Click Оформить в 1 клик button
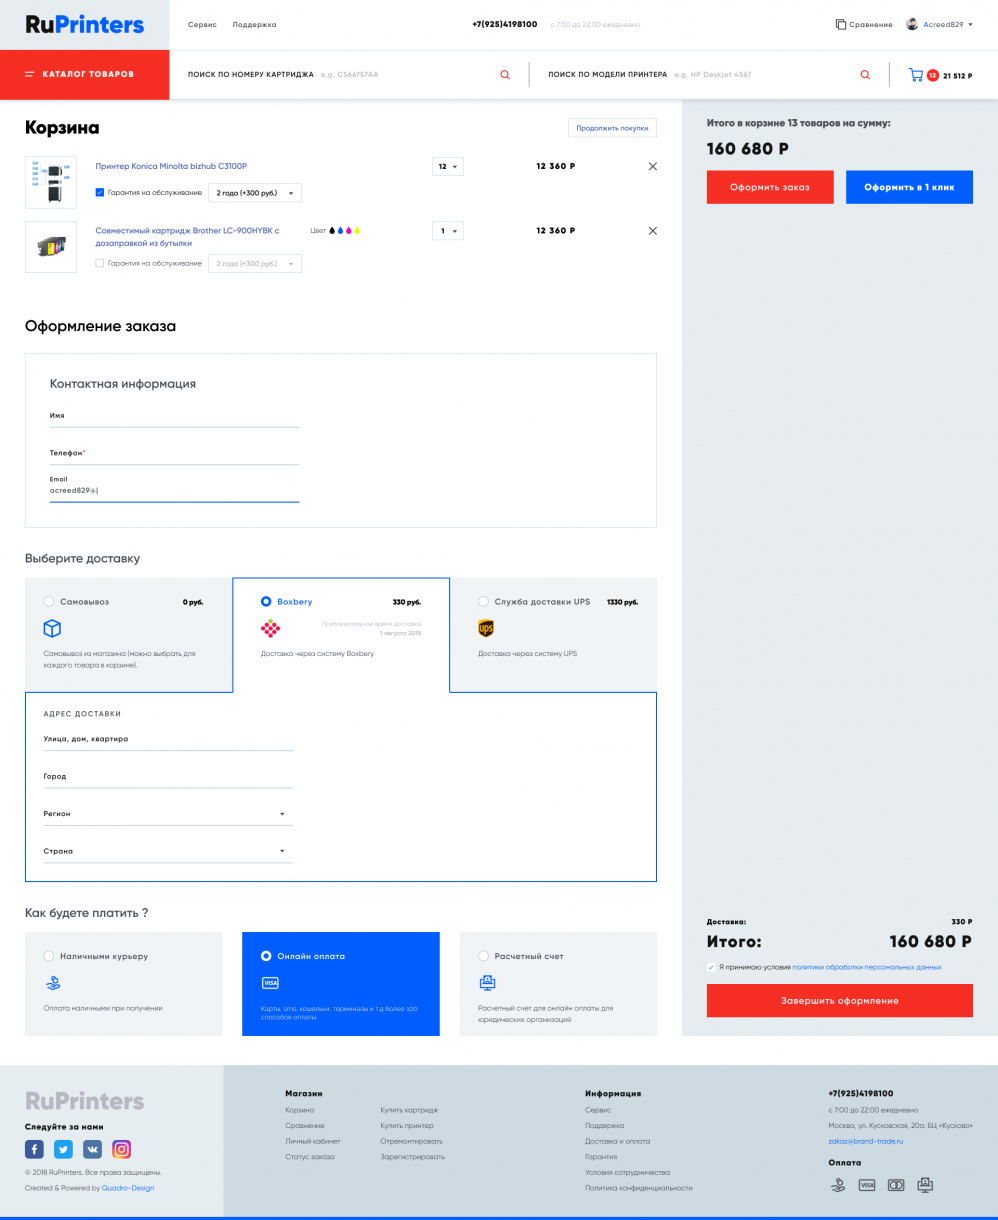The height and width of the screenshot is (1220, 998). pyautogui.click(x=909, y=187)
